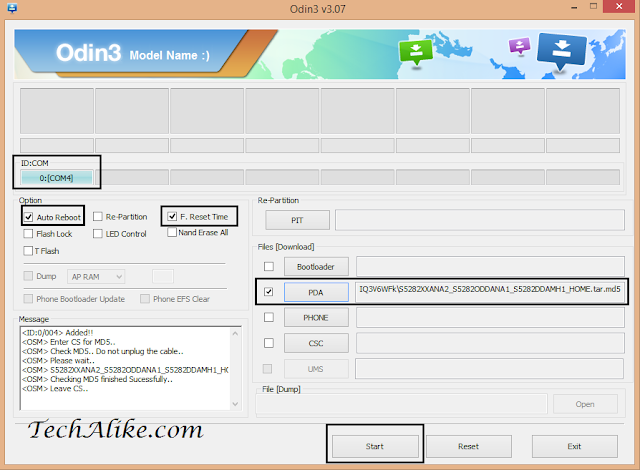Minimize the Odin3 window
640x470 pixels.
[x=574, y=7]
